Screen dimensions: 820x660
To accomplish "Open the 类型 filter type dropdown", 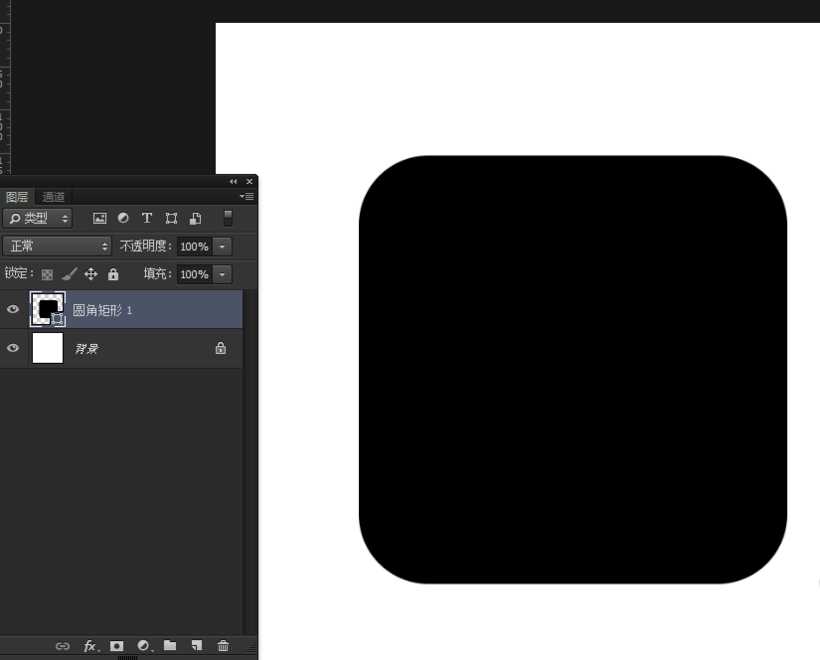I will pos(38,218).
